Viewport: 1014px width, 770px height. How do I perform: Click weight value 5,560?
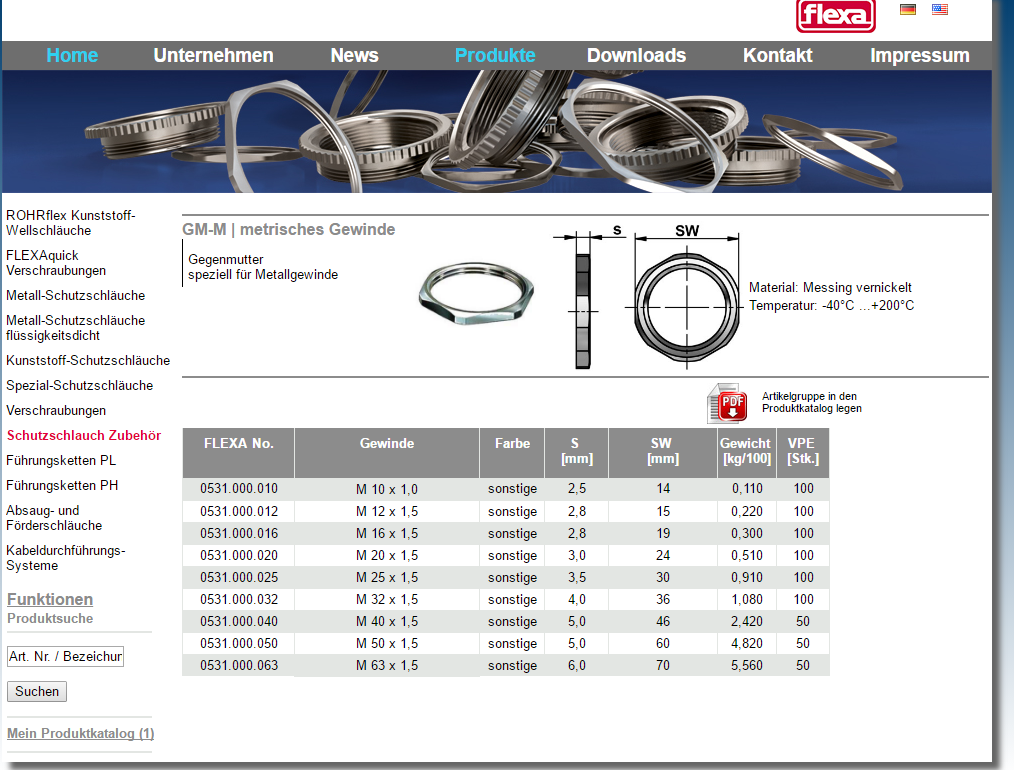[x=747, y=665]
